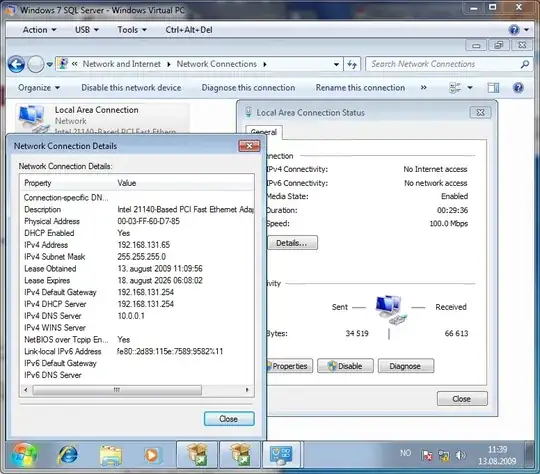The height and width of the screenshot is (474, 540).
Task: Select the Link-local IPv6 Address row
Action: coord(138,351)
